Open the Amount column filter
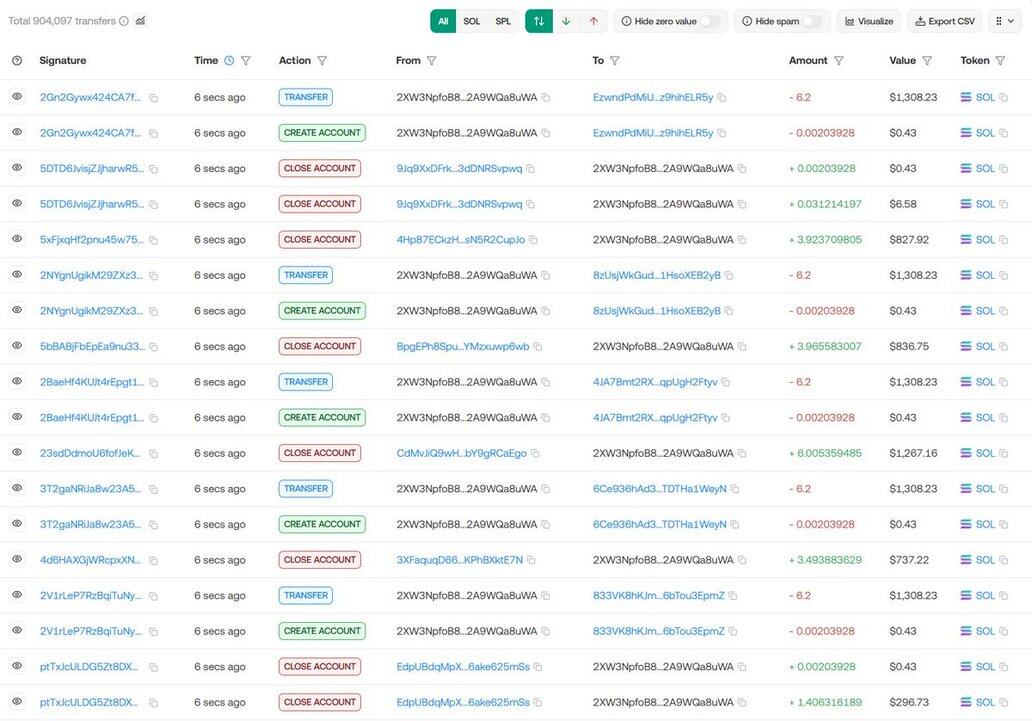The height and width of the screenshot is (721, 1032). (x=838, y=61)
